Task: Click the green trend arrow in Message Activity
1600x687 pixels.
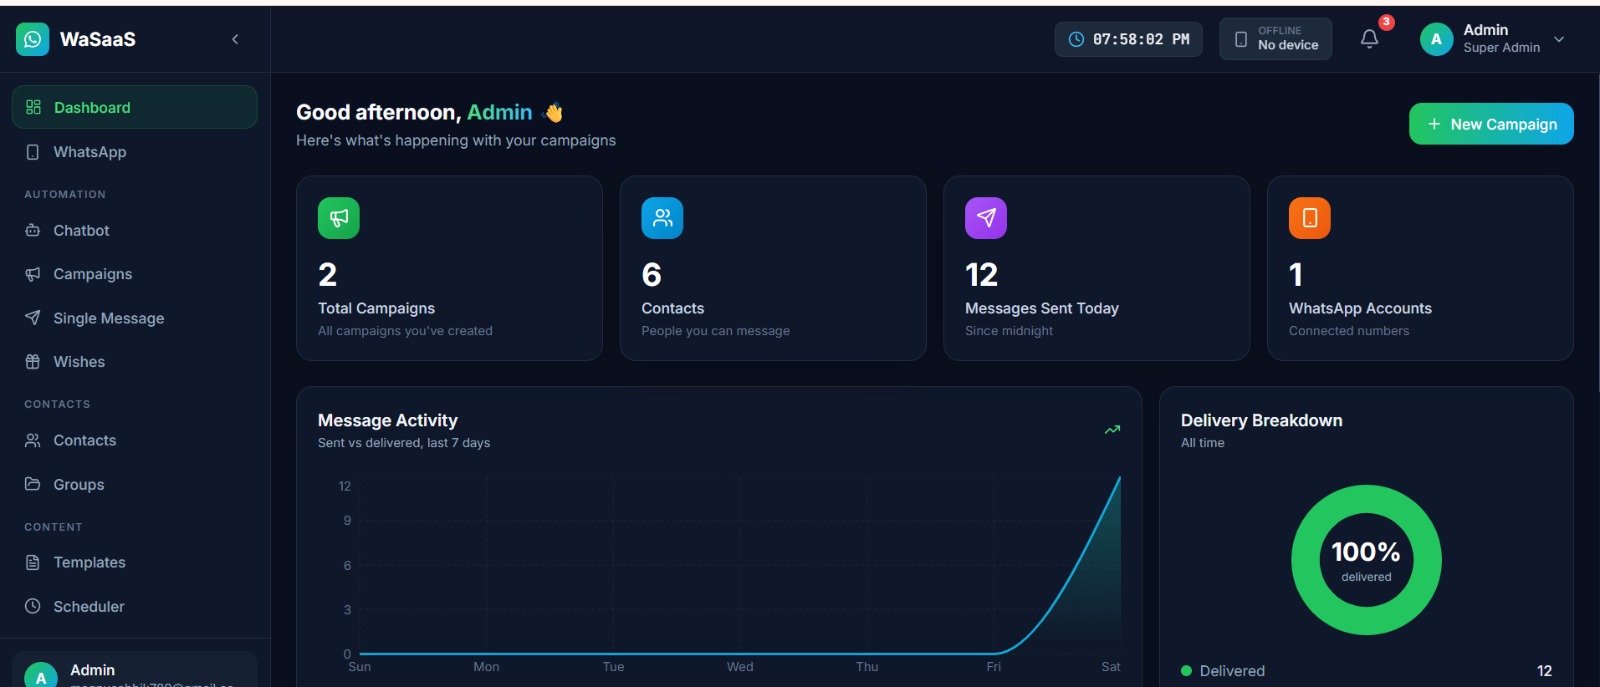Action: pos(1112,430)
